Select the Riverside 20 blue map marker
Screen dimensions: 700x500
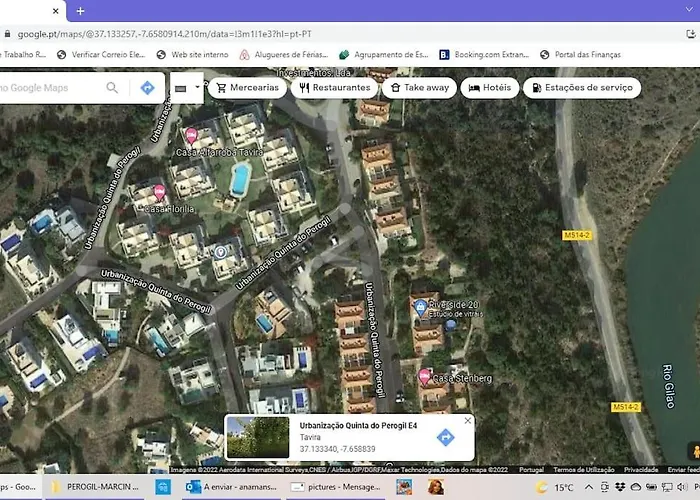[x=420, y=305]
